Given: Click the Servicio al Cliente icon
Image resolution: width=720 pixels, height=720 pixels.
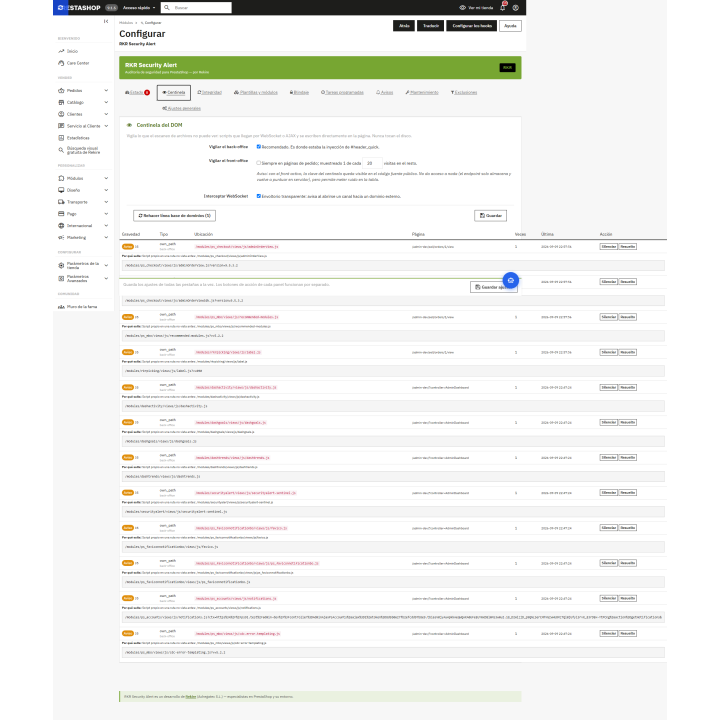Looking at the screenshot, I should coord(61,126).
